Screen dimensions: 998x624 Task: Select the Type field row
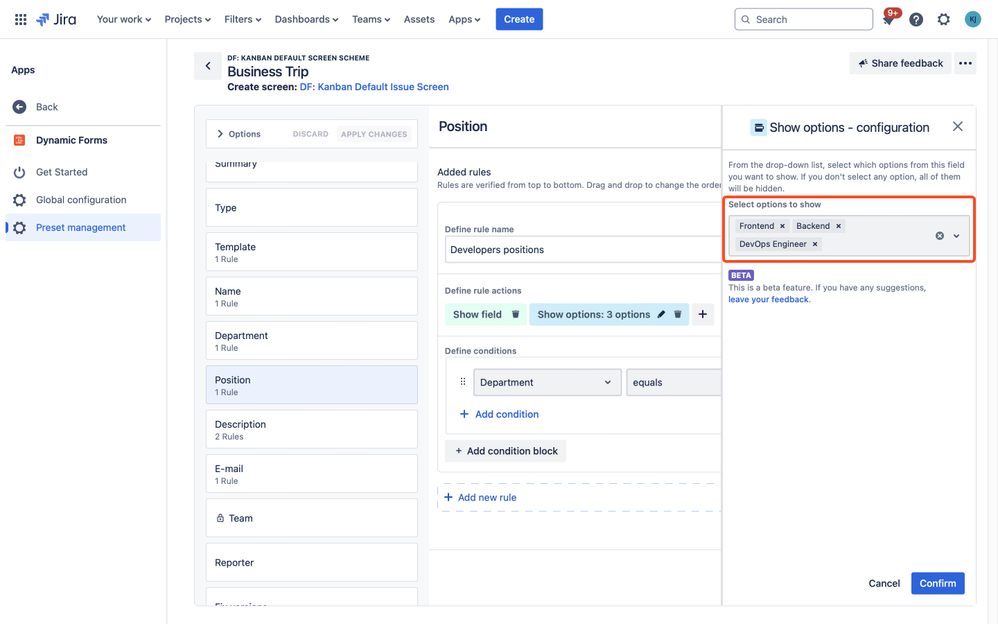[x=312, y=208]
